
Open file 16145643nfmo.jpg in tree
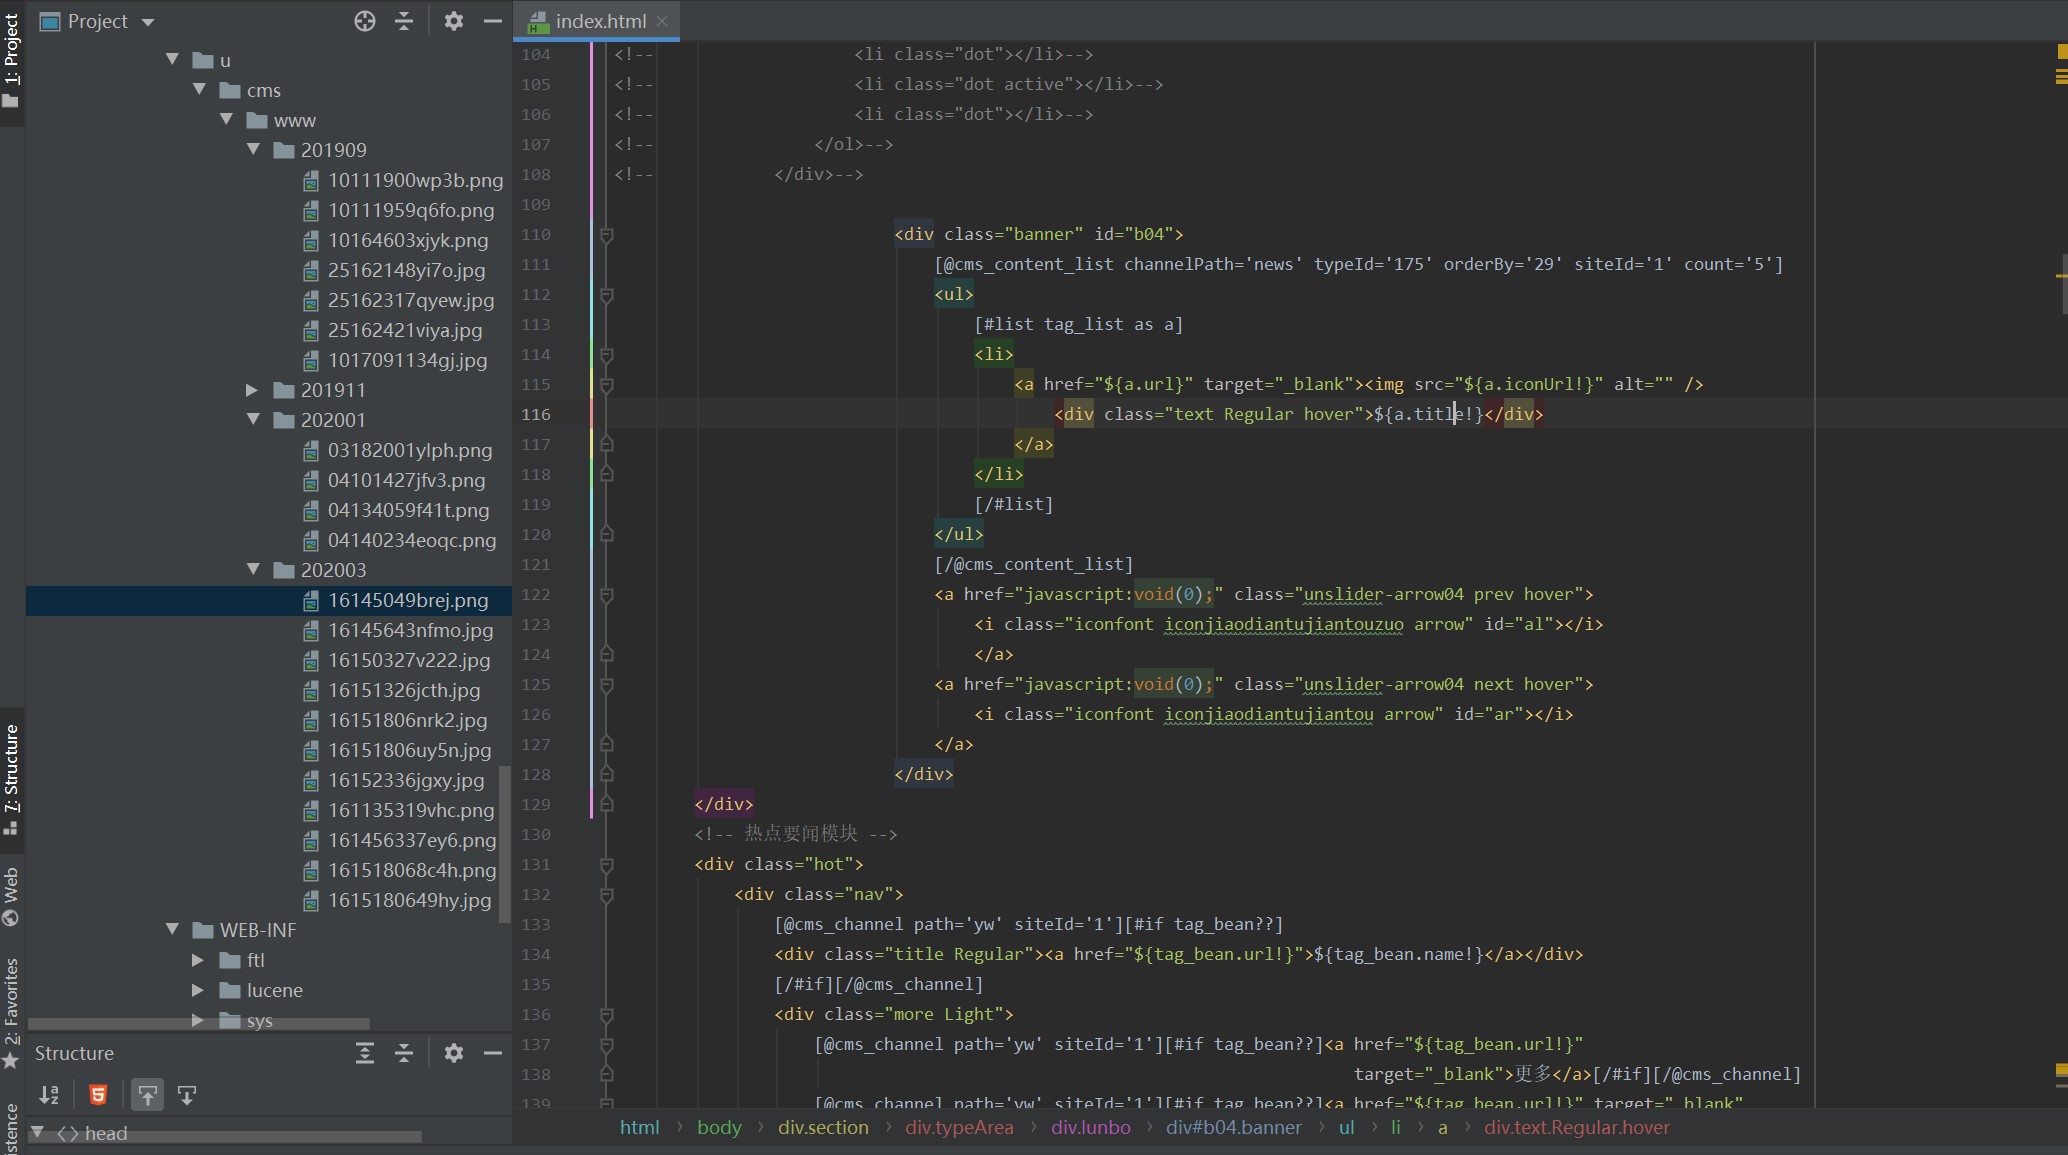click(x=410, y=630)
